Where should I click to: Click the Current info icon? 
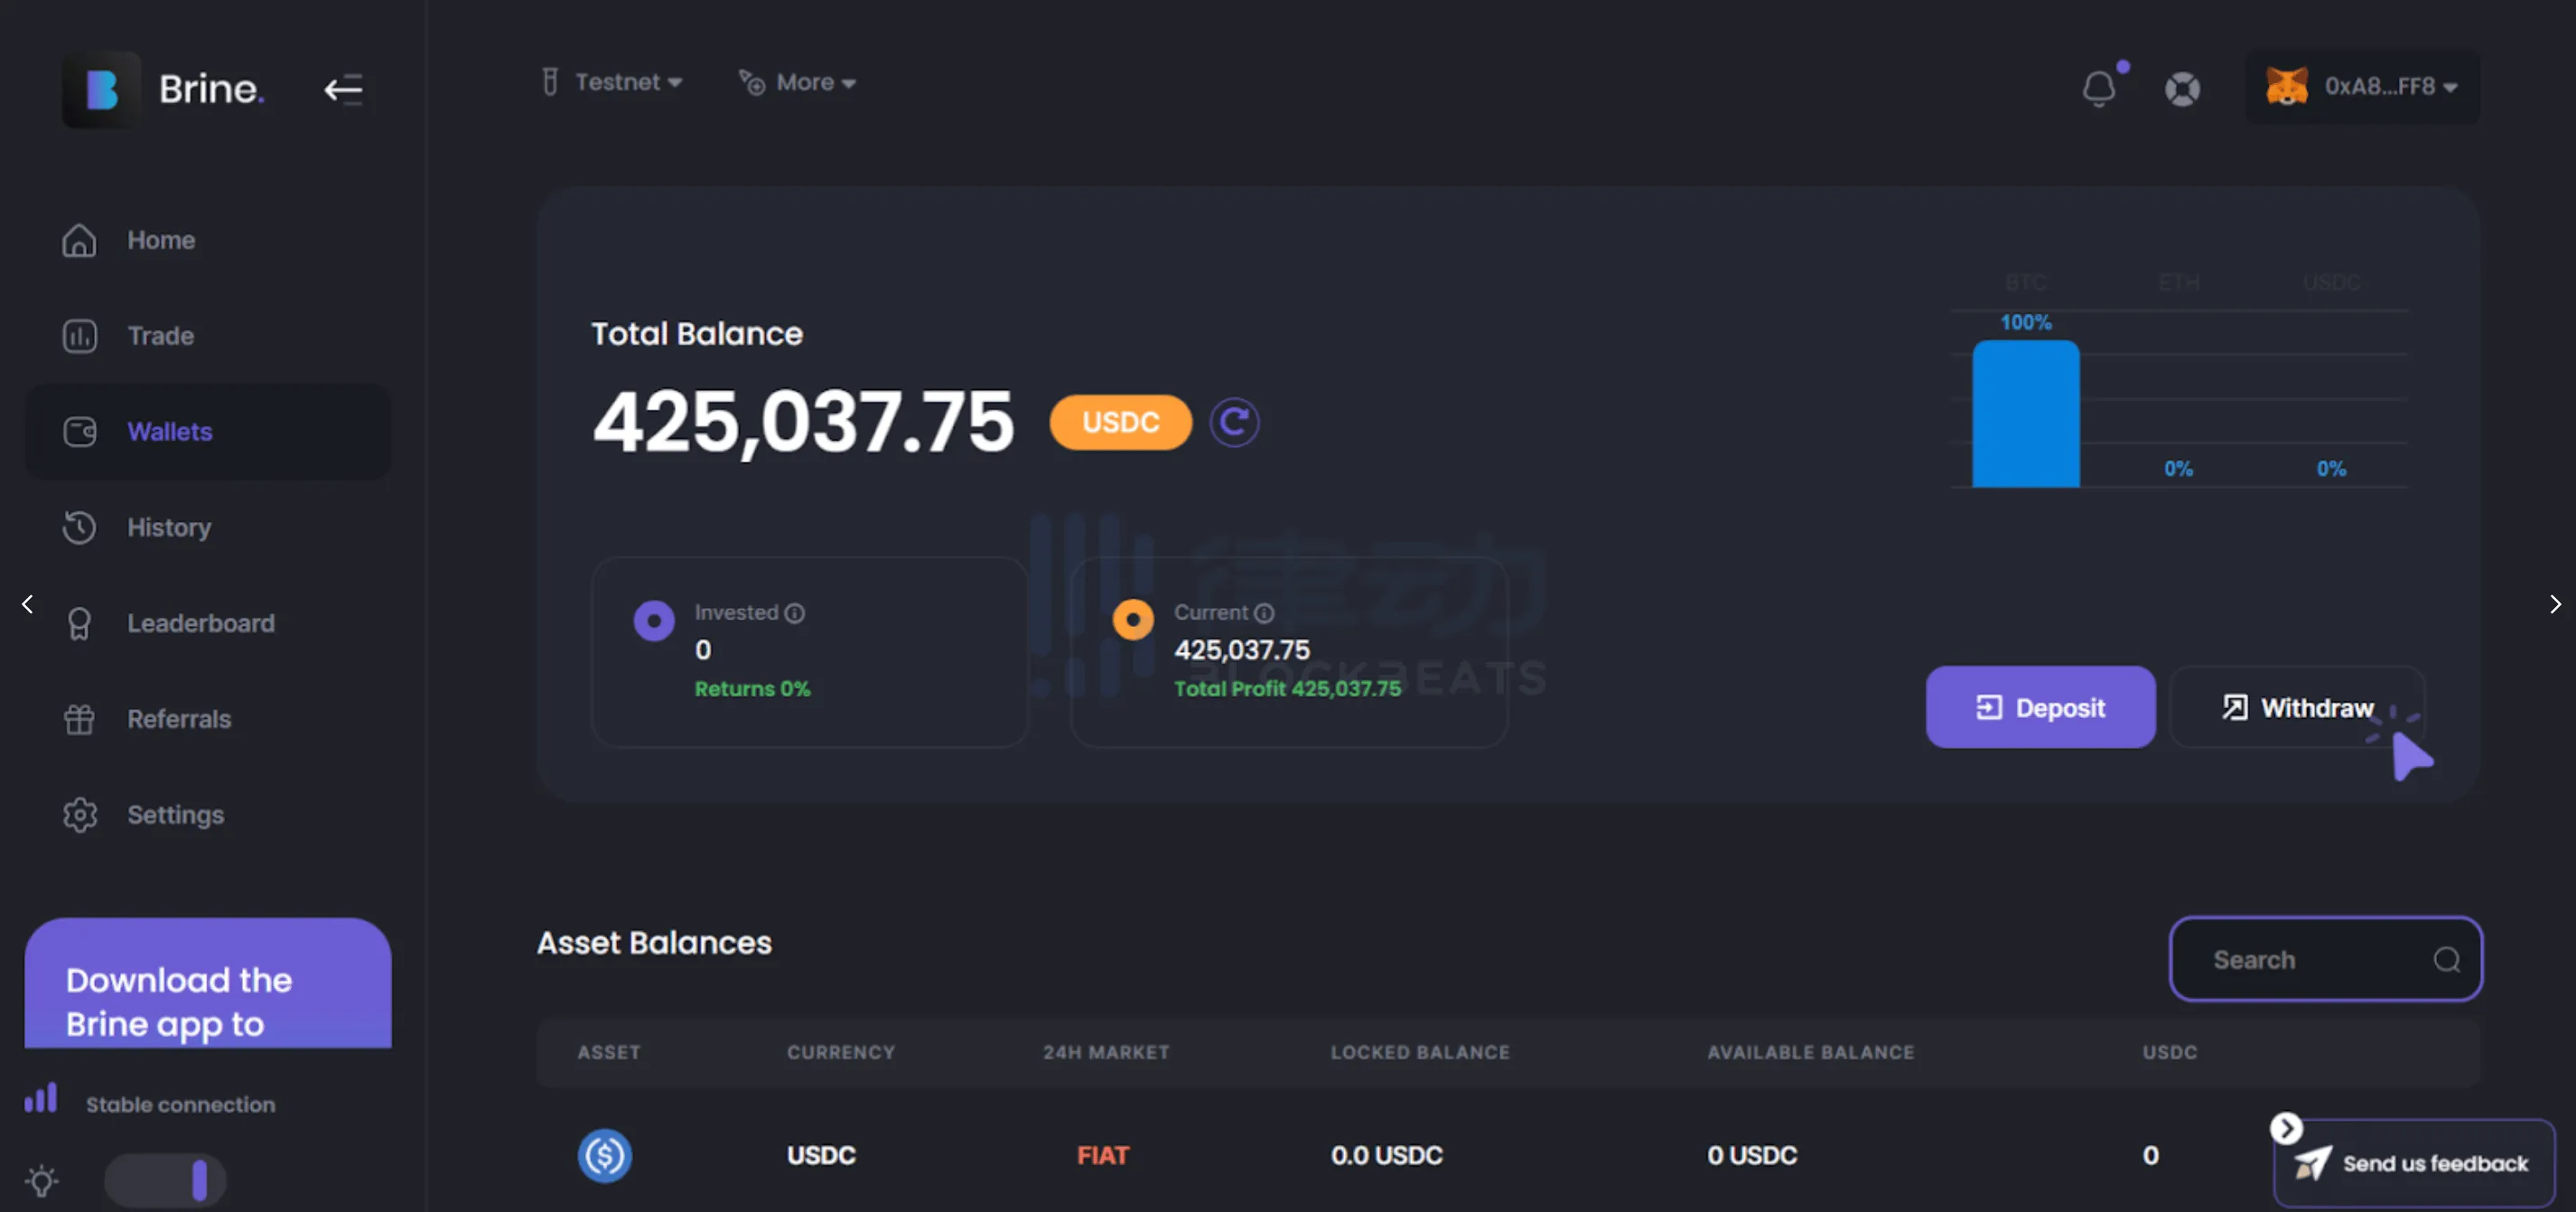point(1264,613)
